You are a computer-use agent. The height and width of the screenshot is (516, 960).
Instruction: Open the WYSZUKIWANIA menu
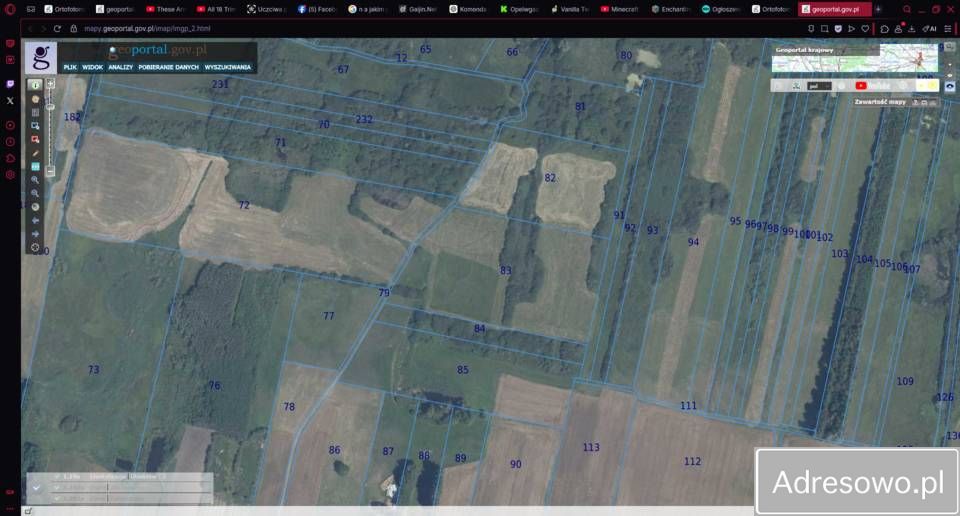point(228,67)
